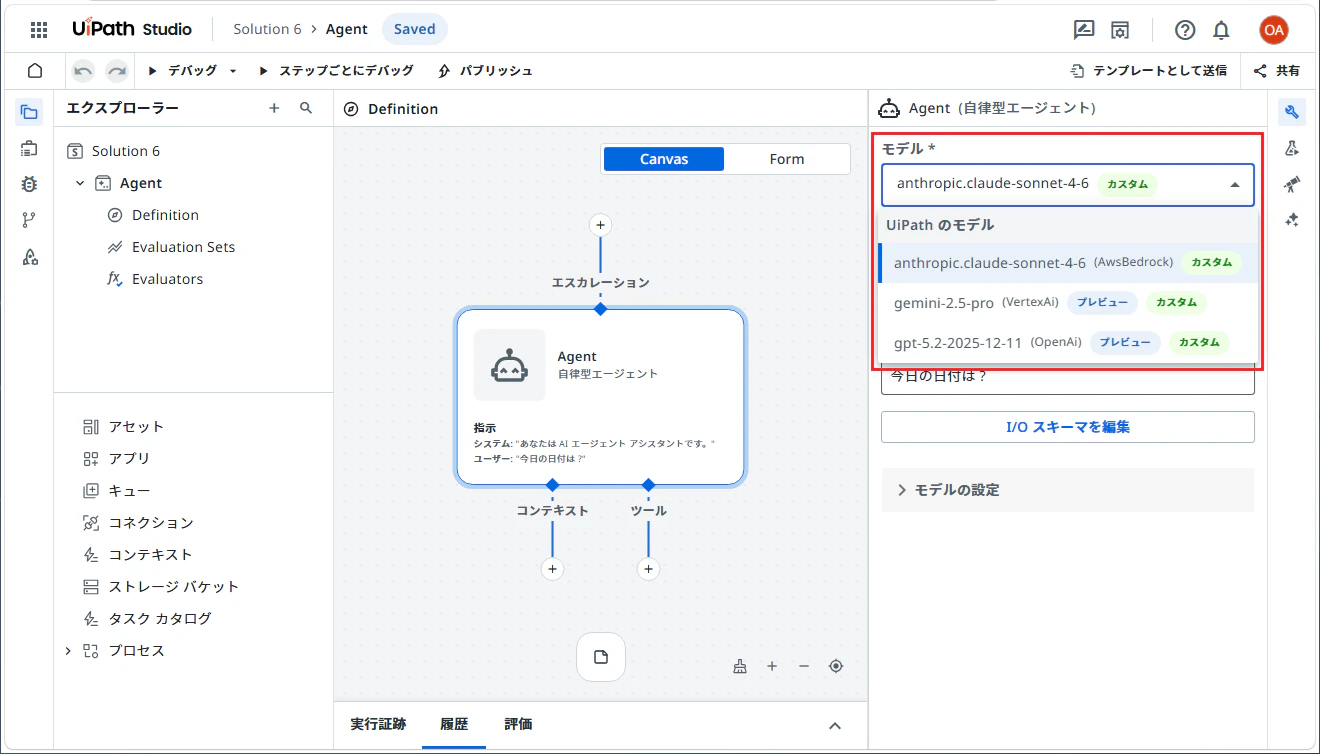View notifications bell
Viewport: 1320px width, 754px height.
point(1221,29)
